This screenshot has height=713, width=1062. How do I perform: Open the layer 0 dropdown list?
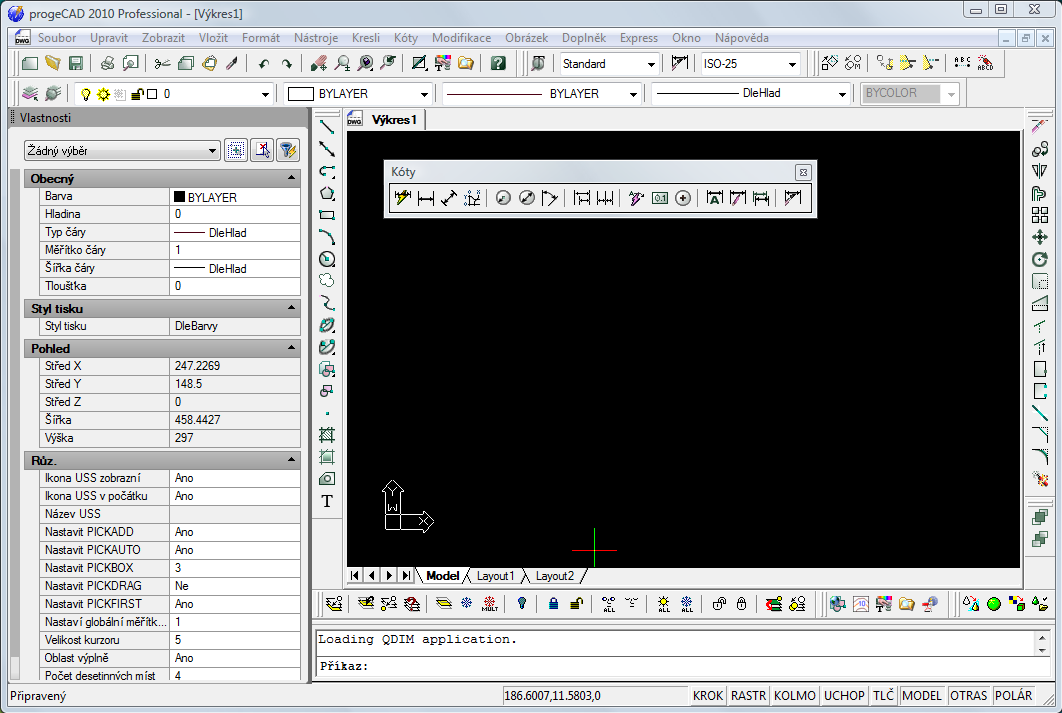(x=265, y=94)
